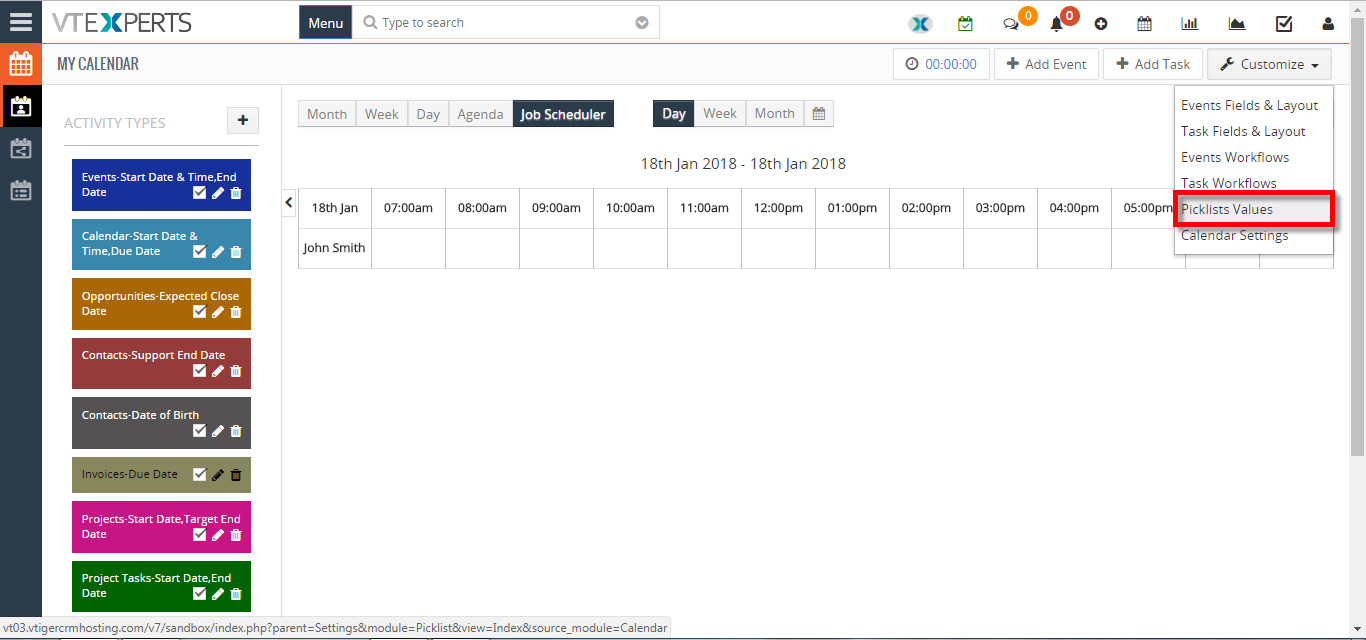
Task: Open Events Workflows option
Action: click(1235, 157)
